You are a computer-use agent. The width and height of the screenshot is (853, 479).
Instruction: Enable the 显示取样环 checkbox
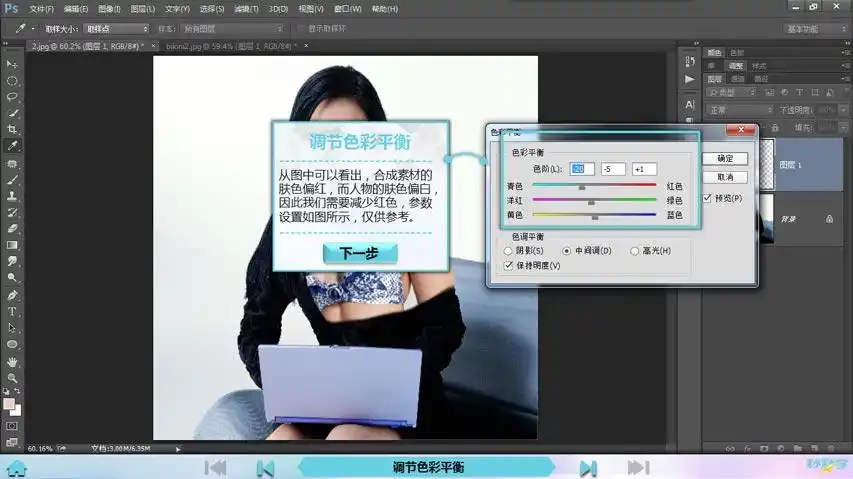point(301,28)
